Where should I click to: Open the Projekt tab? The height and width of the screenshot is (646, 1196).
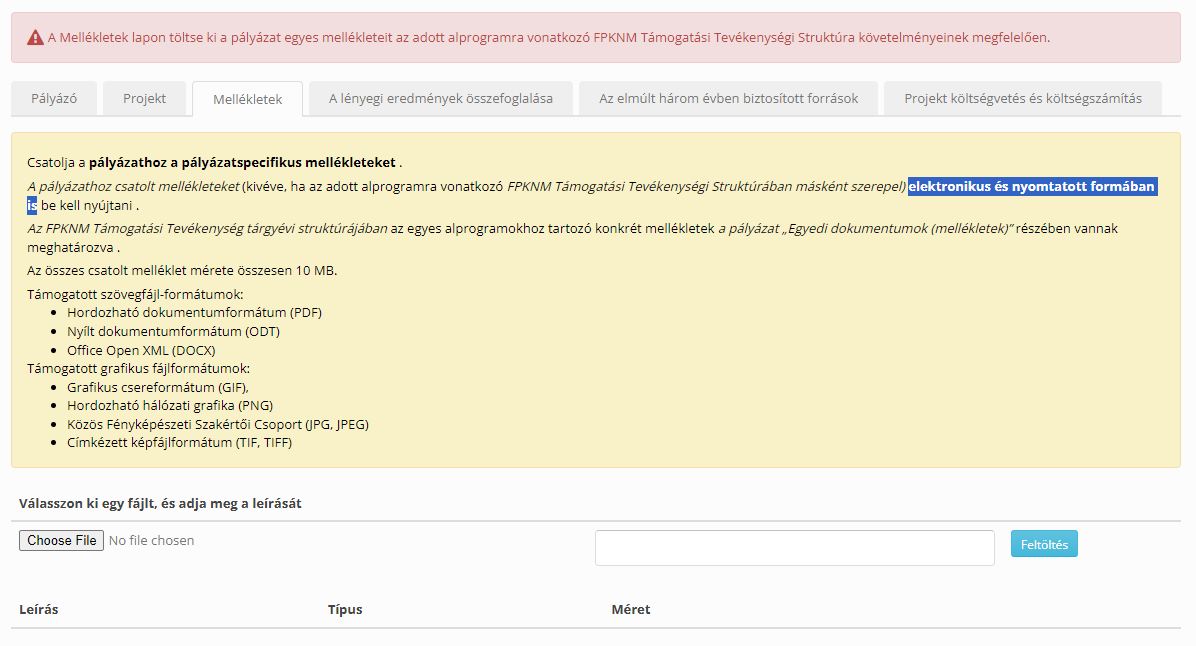(144, 99)
